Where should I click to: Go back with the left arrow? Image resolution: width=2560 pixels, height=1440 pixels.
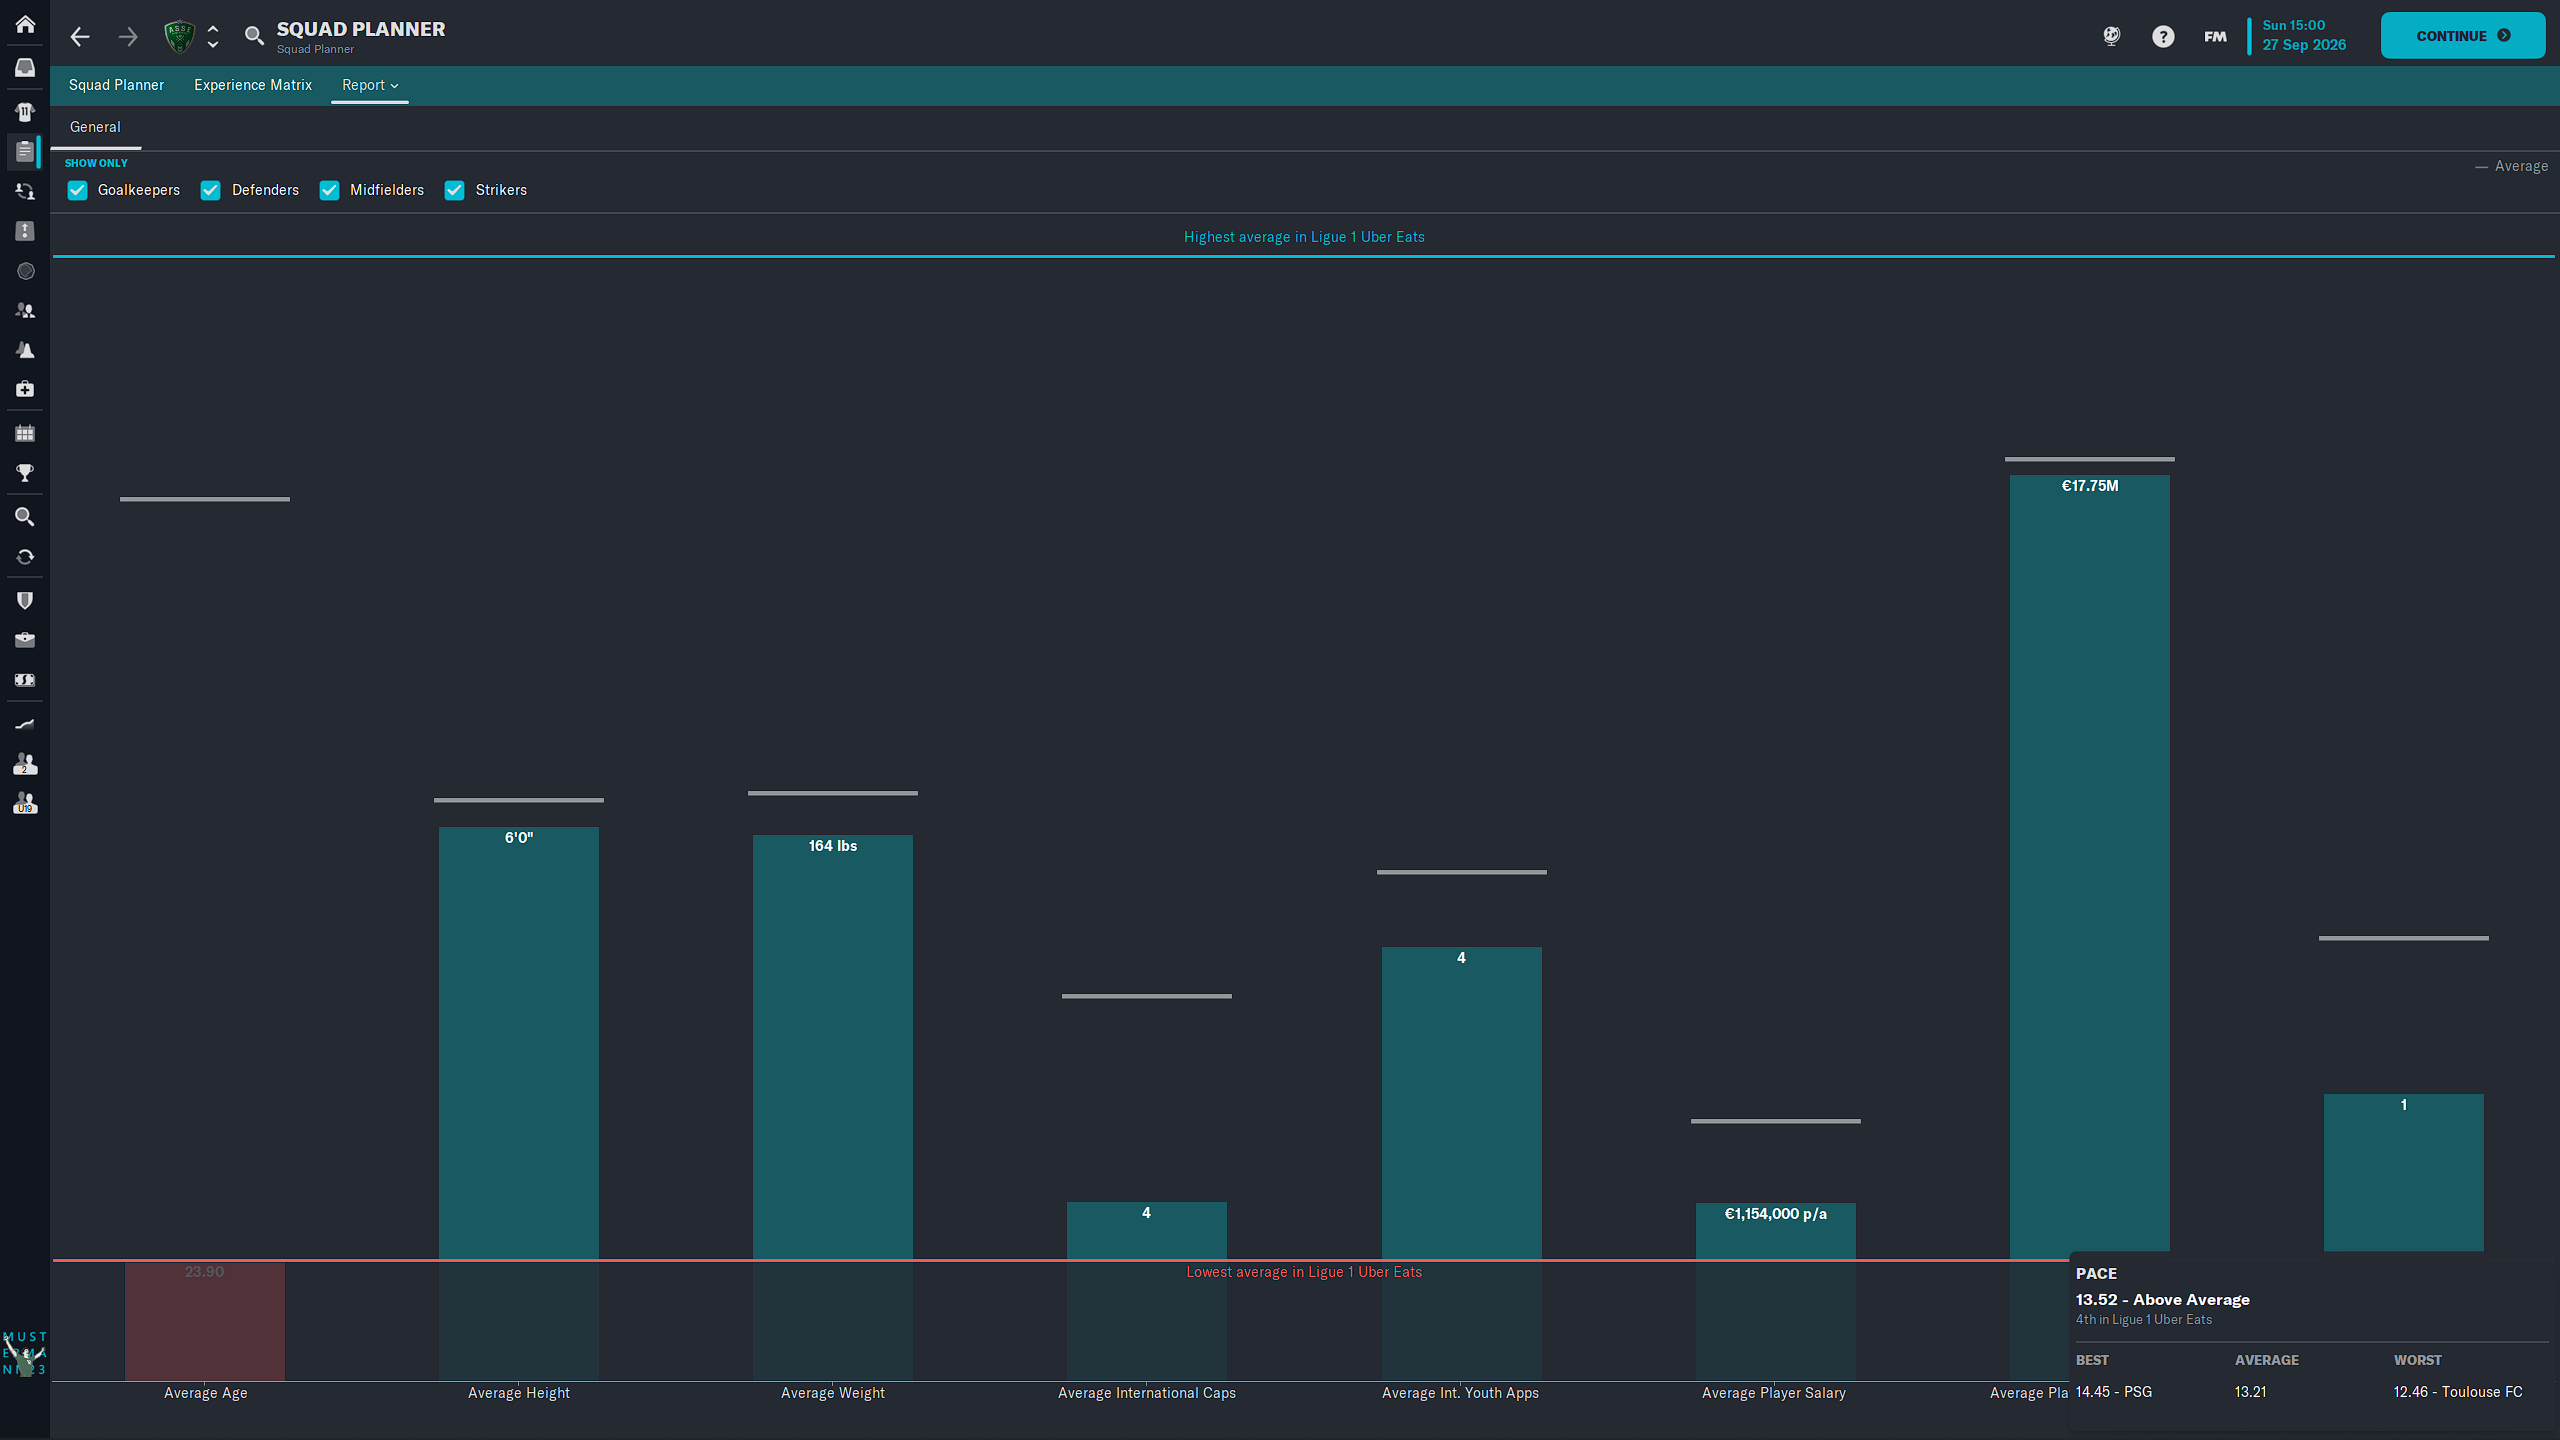80,37
